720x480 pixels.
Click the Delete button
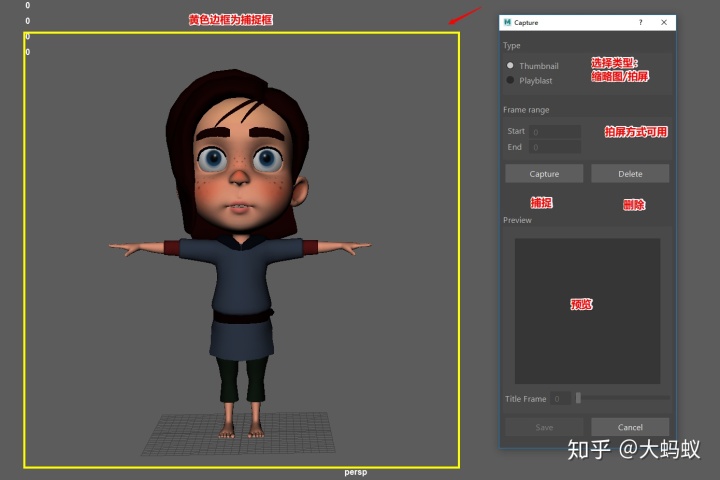[630, 174]
